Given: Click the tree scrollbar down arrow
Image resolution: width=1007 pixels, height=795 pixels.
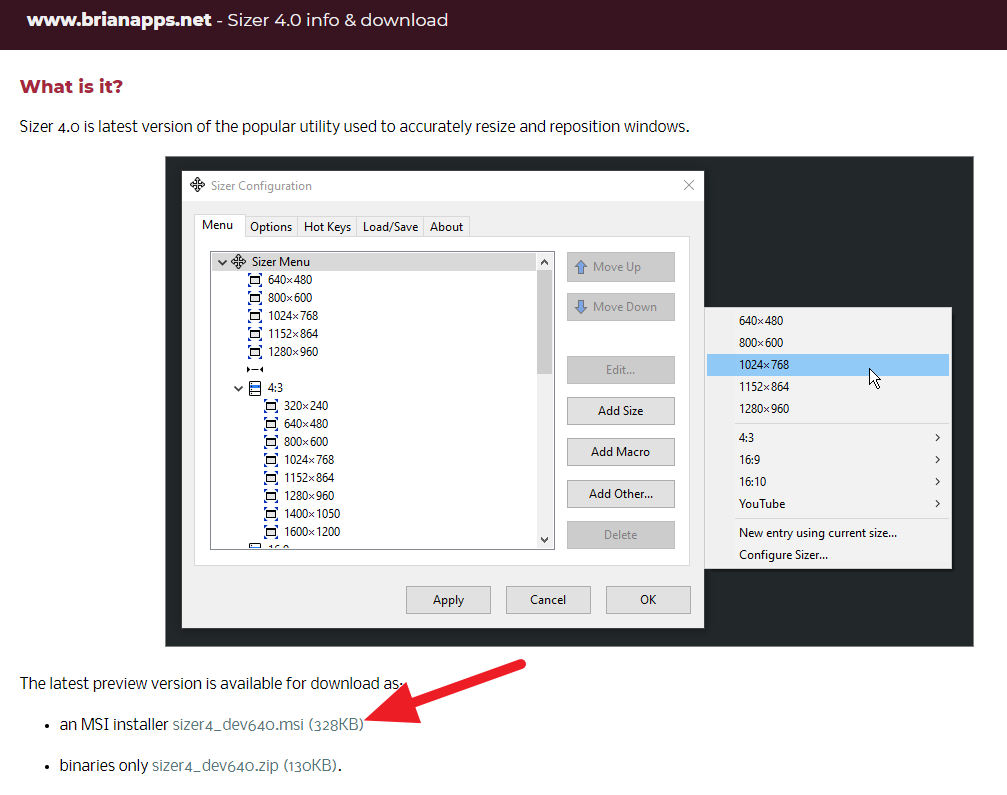Looking at the screenshot, I should pyautogui.click(x=545, y=540).
